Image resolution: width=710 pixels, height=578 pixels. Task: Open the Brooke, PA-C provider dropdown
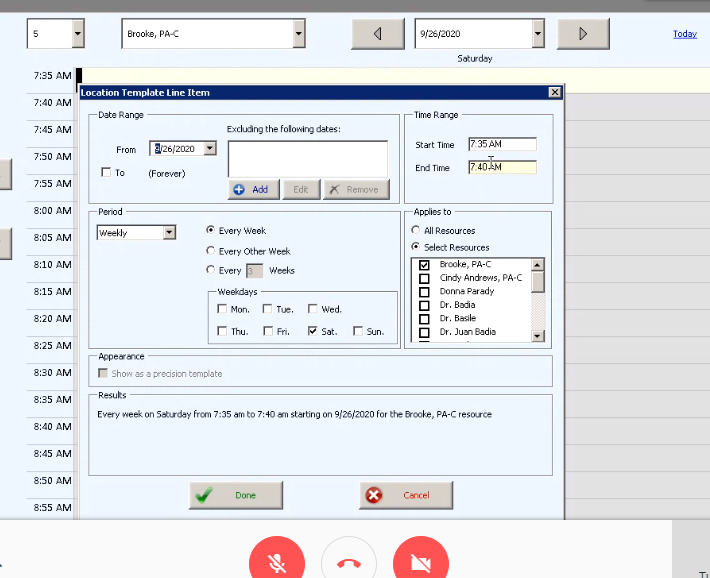click(x=298, y=34)
